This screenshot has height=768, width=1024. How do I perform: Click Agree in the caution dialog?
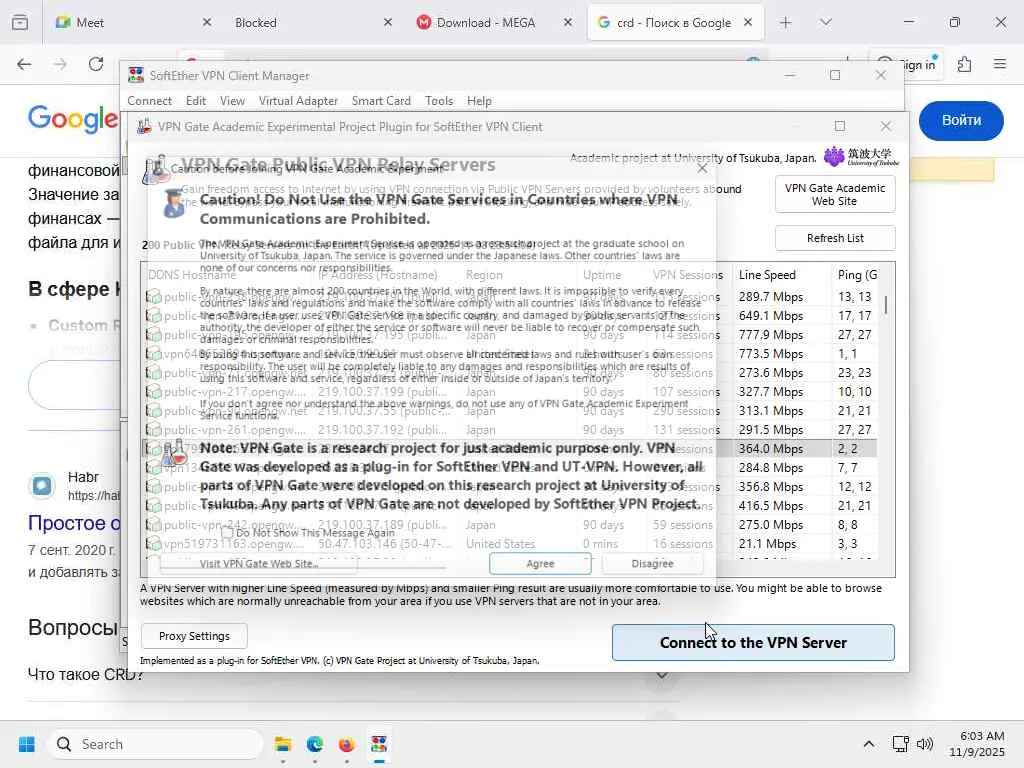pos(540,564)
